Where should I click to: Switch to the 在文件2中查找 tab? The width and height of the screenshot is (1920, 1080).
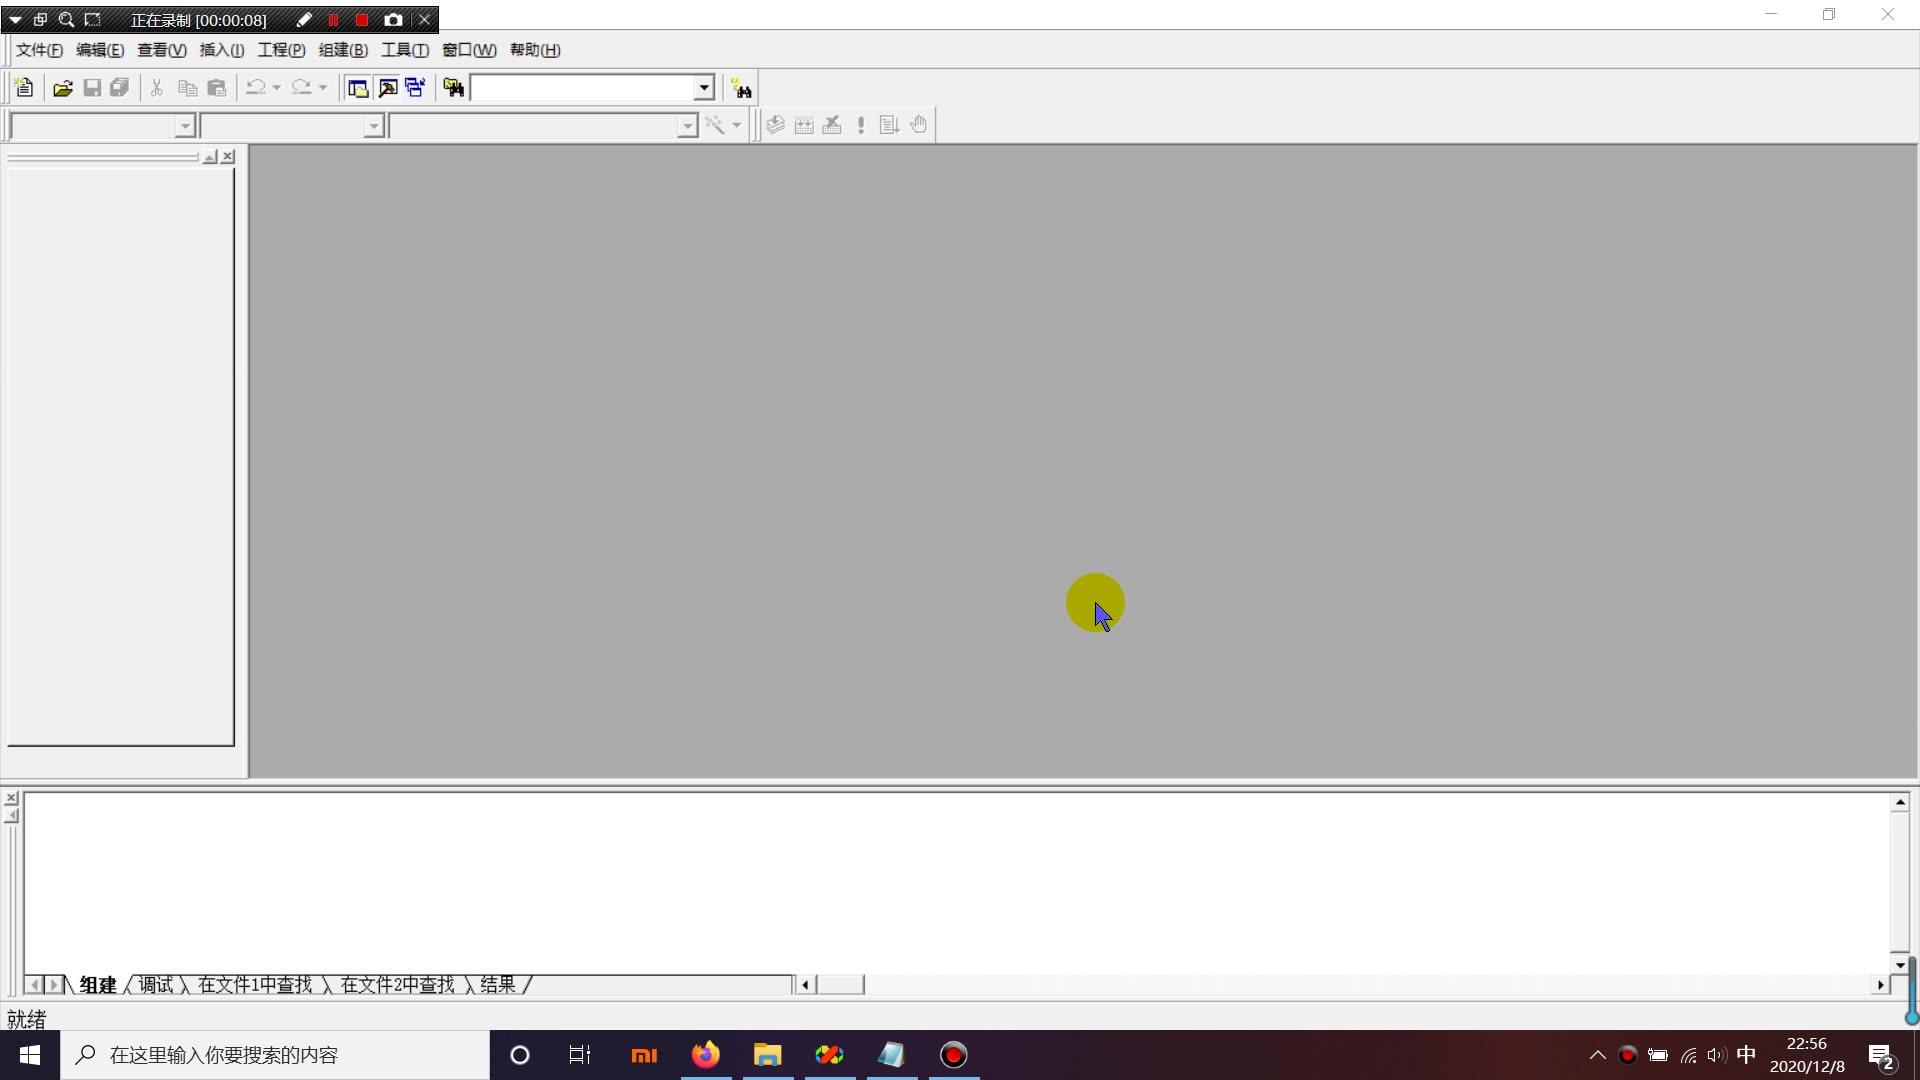[x=398, y=985]
